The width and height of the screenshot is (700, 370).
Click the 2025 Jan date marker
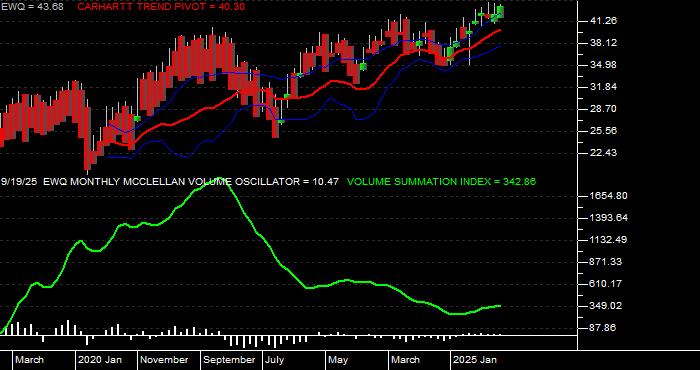tap(475, 360)
